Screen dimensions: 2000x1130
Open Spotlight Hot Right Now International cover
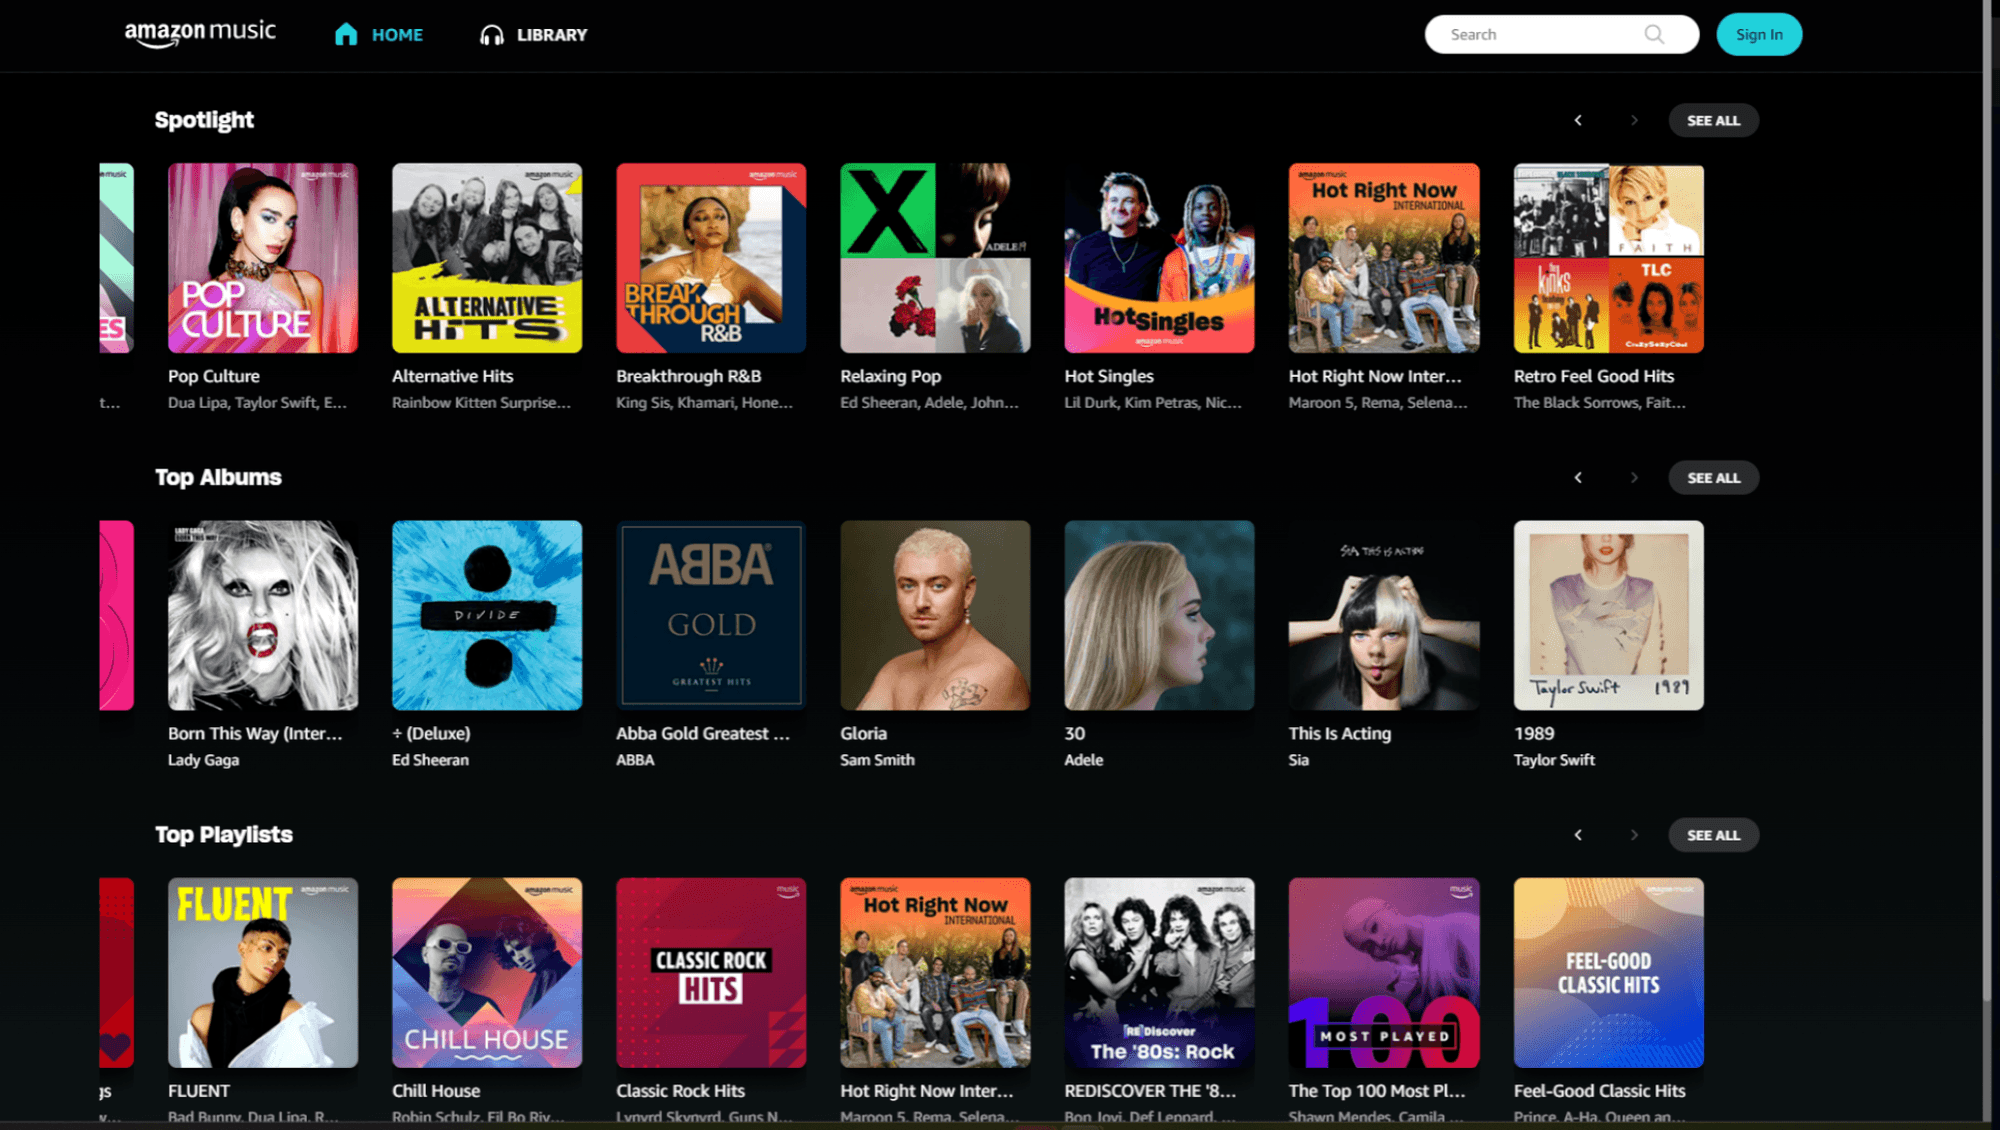[x=1384, y=258]
